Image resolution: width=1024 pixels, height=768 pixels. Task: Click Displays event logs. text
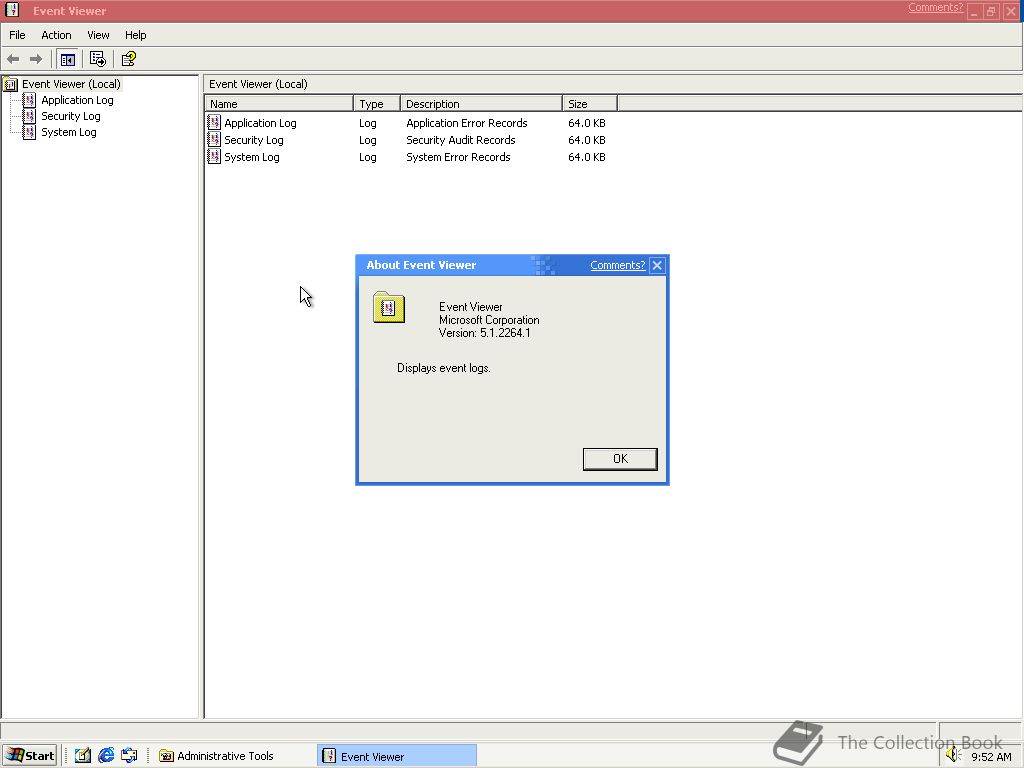[x=443, y=368]
